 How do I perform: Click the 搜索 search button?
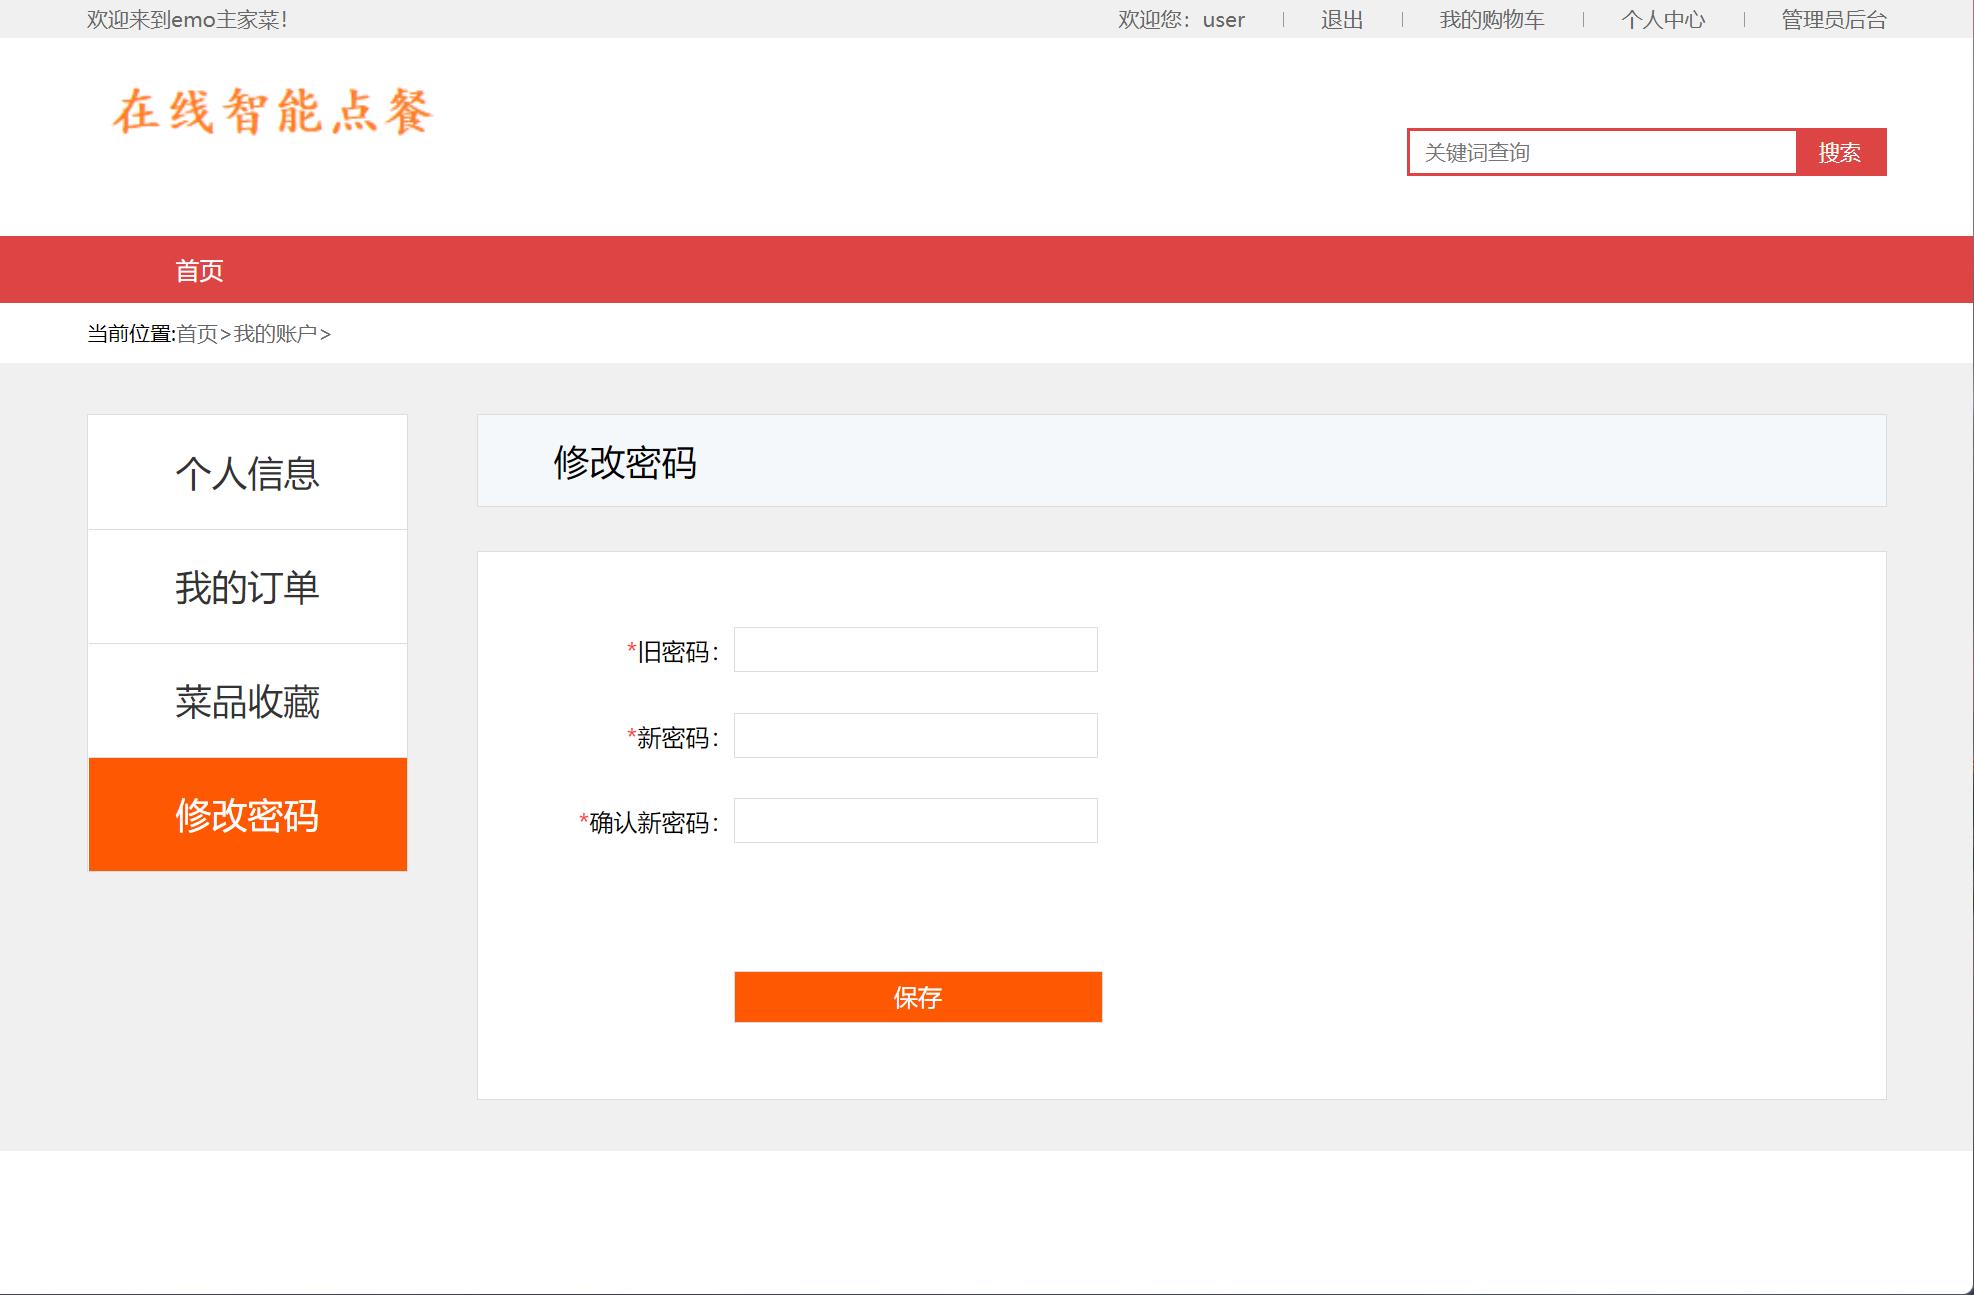[x=1840, y=152]
